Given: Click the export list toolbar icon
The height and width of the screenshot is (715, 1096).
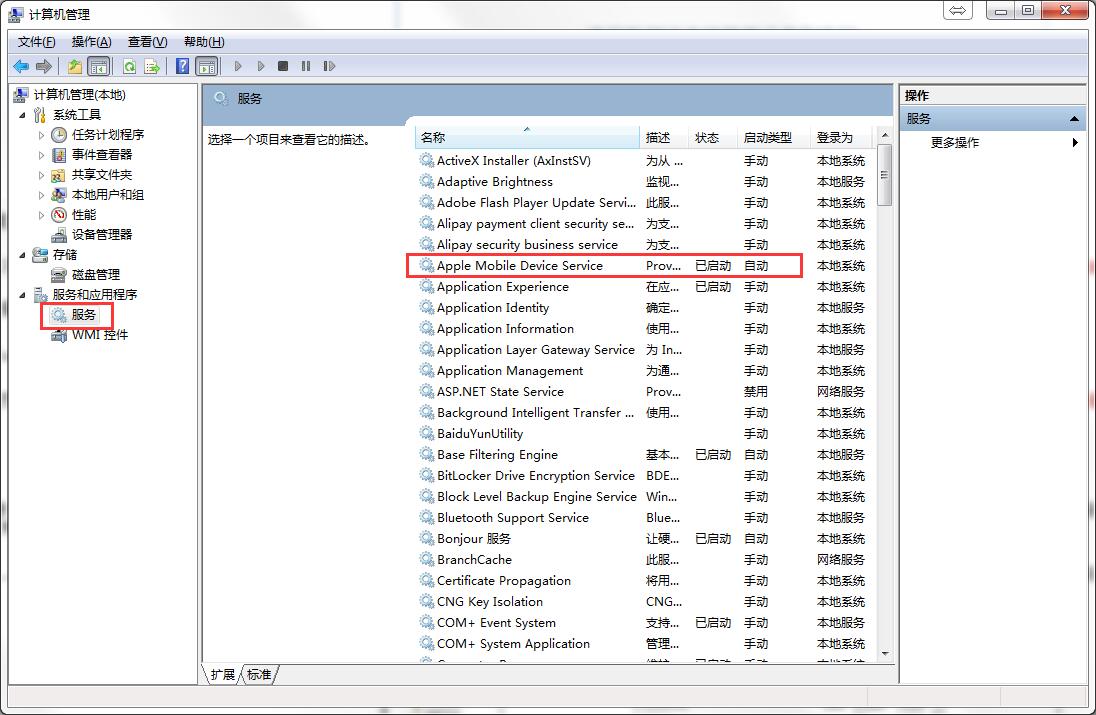Looking at the screenshot, I should [x=151, y=66].
